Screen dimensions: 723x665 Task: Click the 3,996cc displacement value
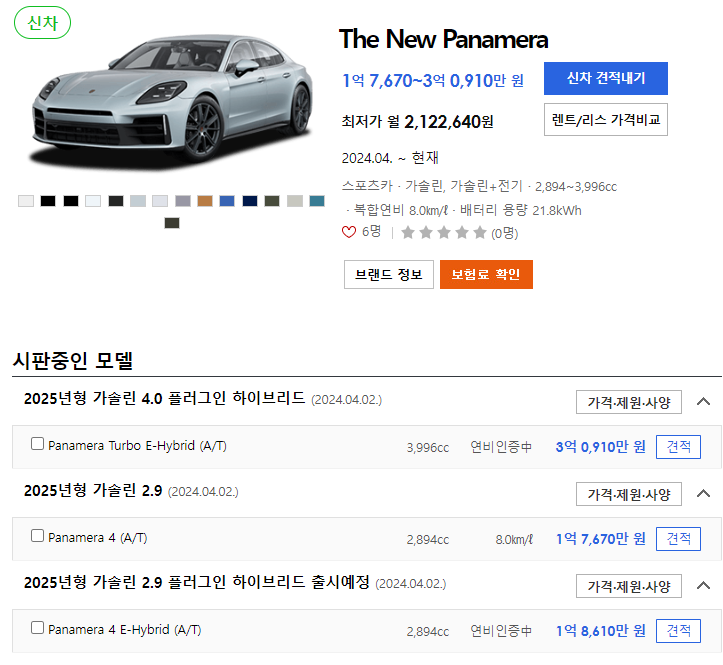click(x=427, y=448)
